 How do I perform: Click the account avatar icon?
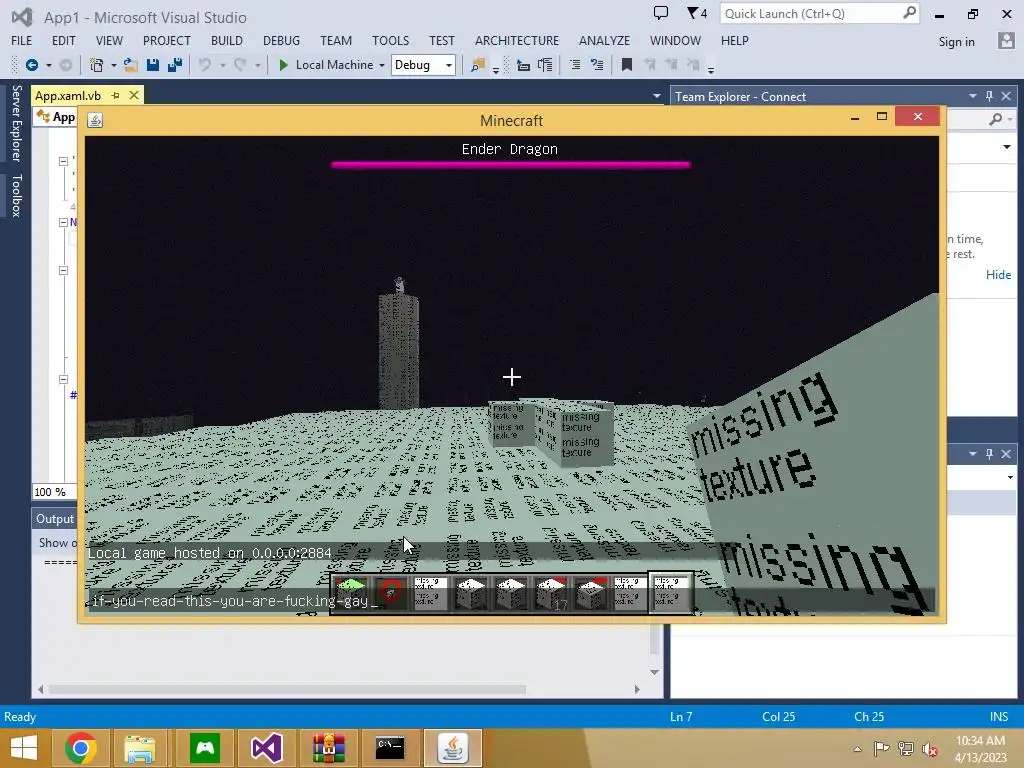click(1006, 40)
